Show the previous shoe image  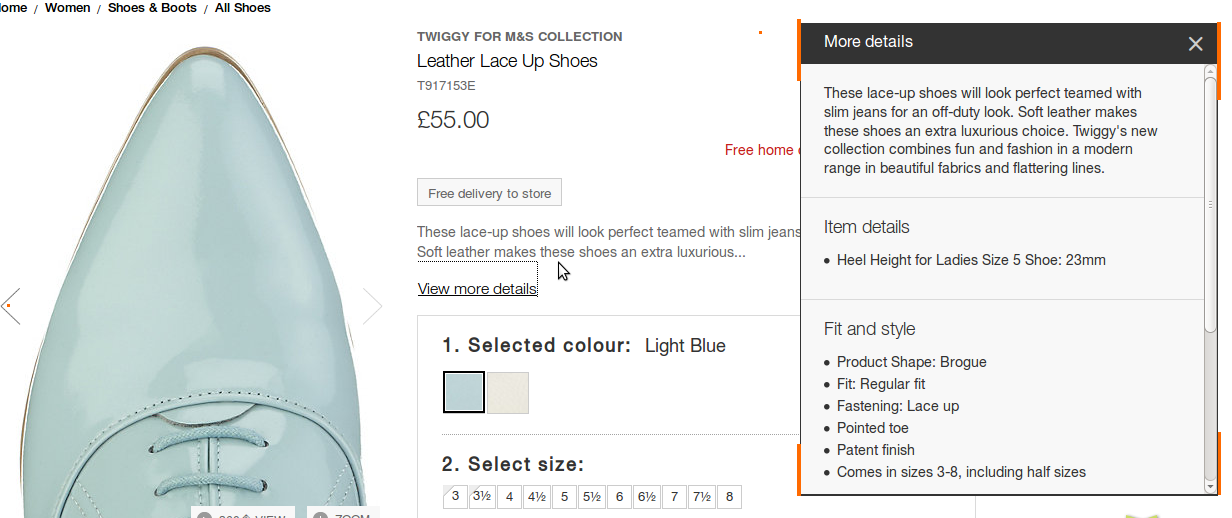pos(11,306)
